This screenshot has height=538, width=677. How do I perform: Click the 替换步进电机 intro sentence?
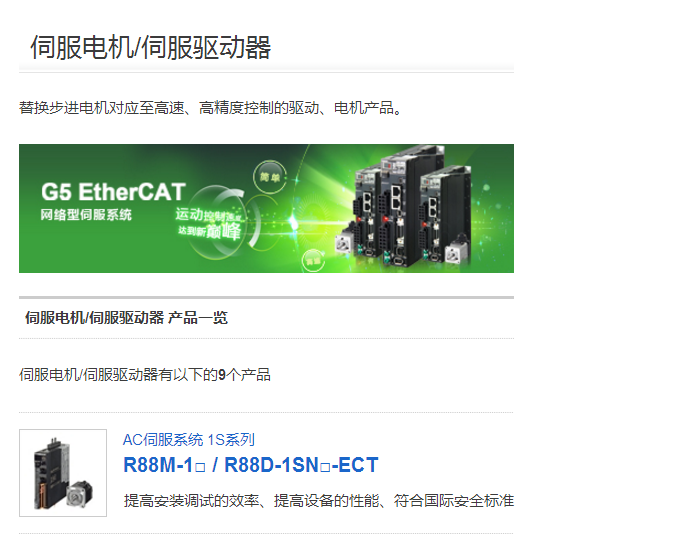pyautogui.click(x=210, y=108)
